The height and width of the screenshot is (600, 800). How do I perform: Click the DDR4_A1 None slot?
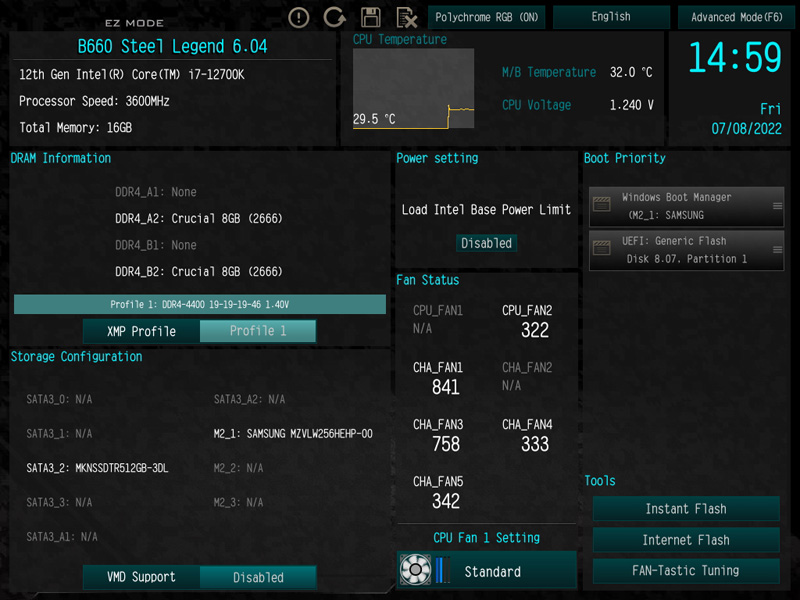[156, 192]
